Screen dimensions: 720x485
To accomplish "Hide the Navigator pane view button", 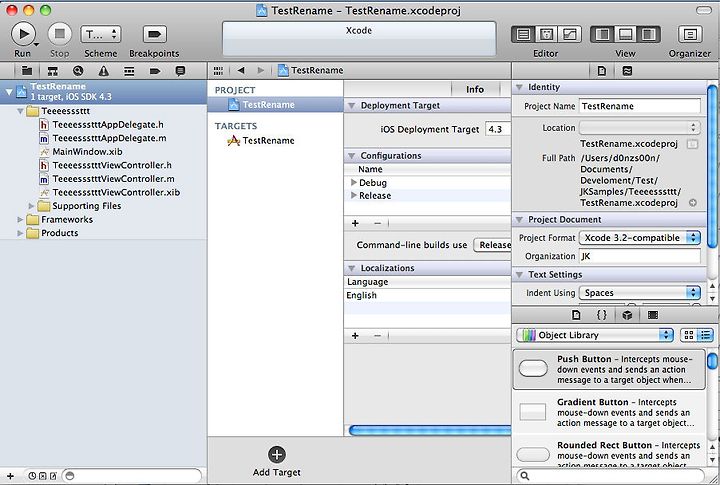I will click(x=602, y=34).
